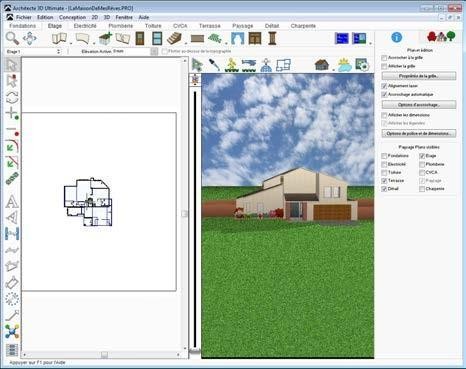Image resolution: width=466 pixels, height=369 pixels.
Task: Enable Afficher la grille checkbox
Action: pyautogui.click(x=384, y=66)
